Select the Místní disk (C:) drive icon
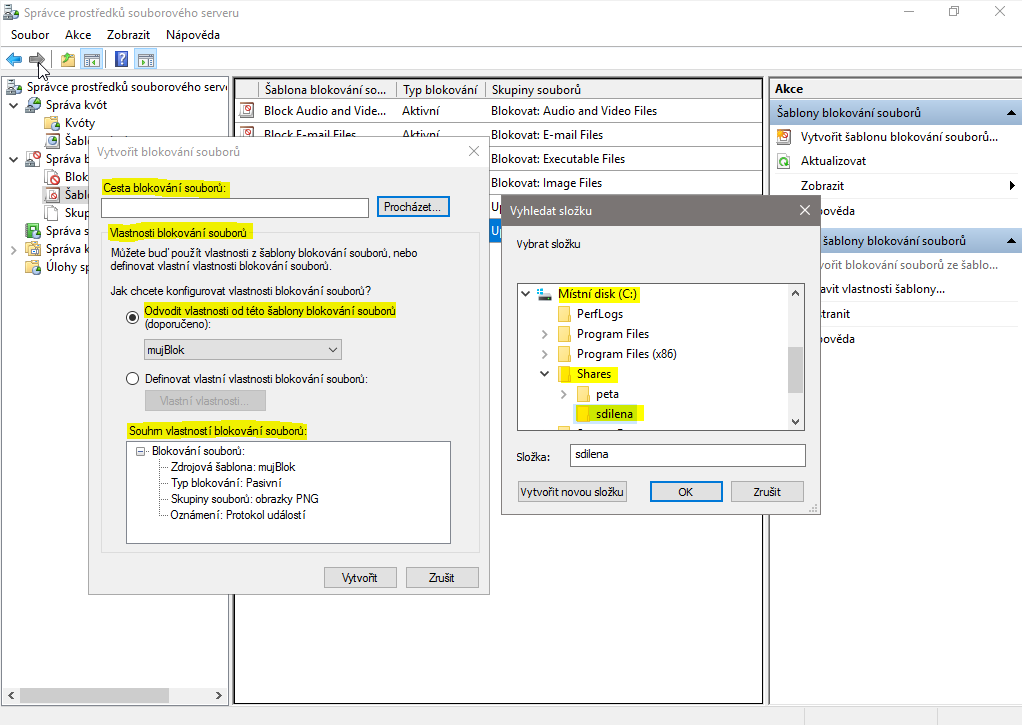1022x725 pixels. [545, 294]
